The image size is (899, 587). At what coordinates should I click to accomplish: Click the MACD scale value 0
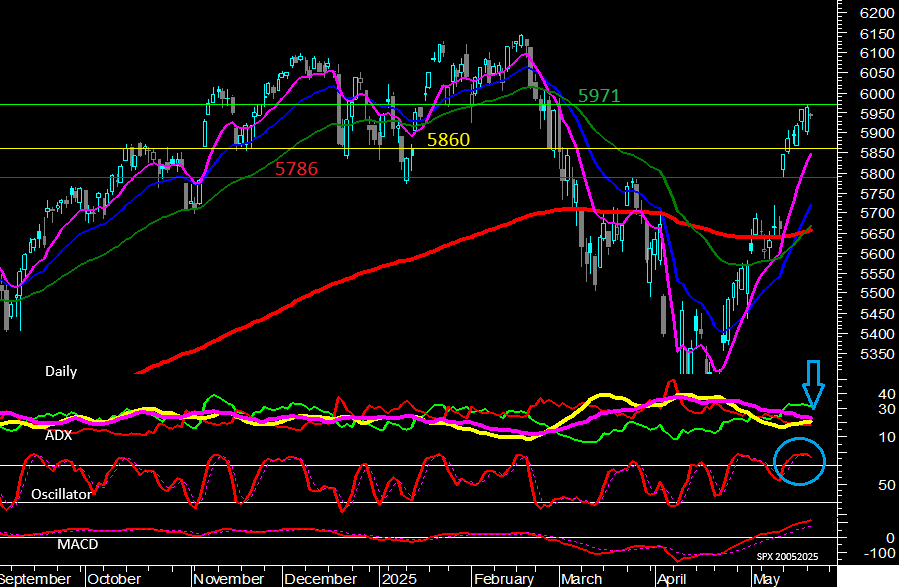[x=890, y=538]
